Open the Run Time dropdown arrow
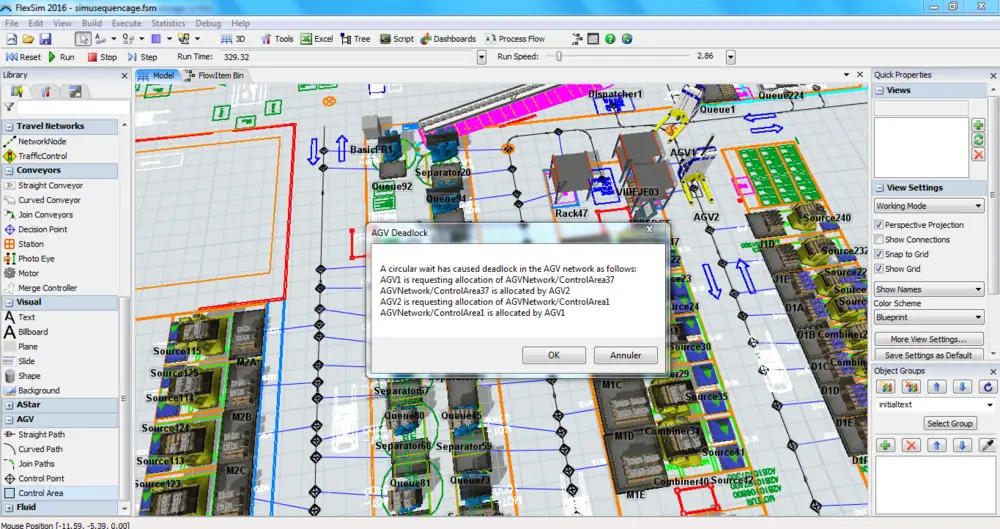This screenshot has height=529, width=1000. click(482, 57)
